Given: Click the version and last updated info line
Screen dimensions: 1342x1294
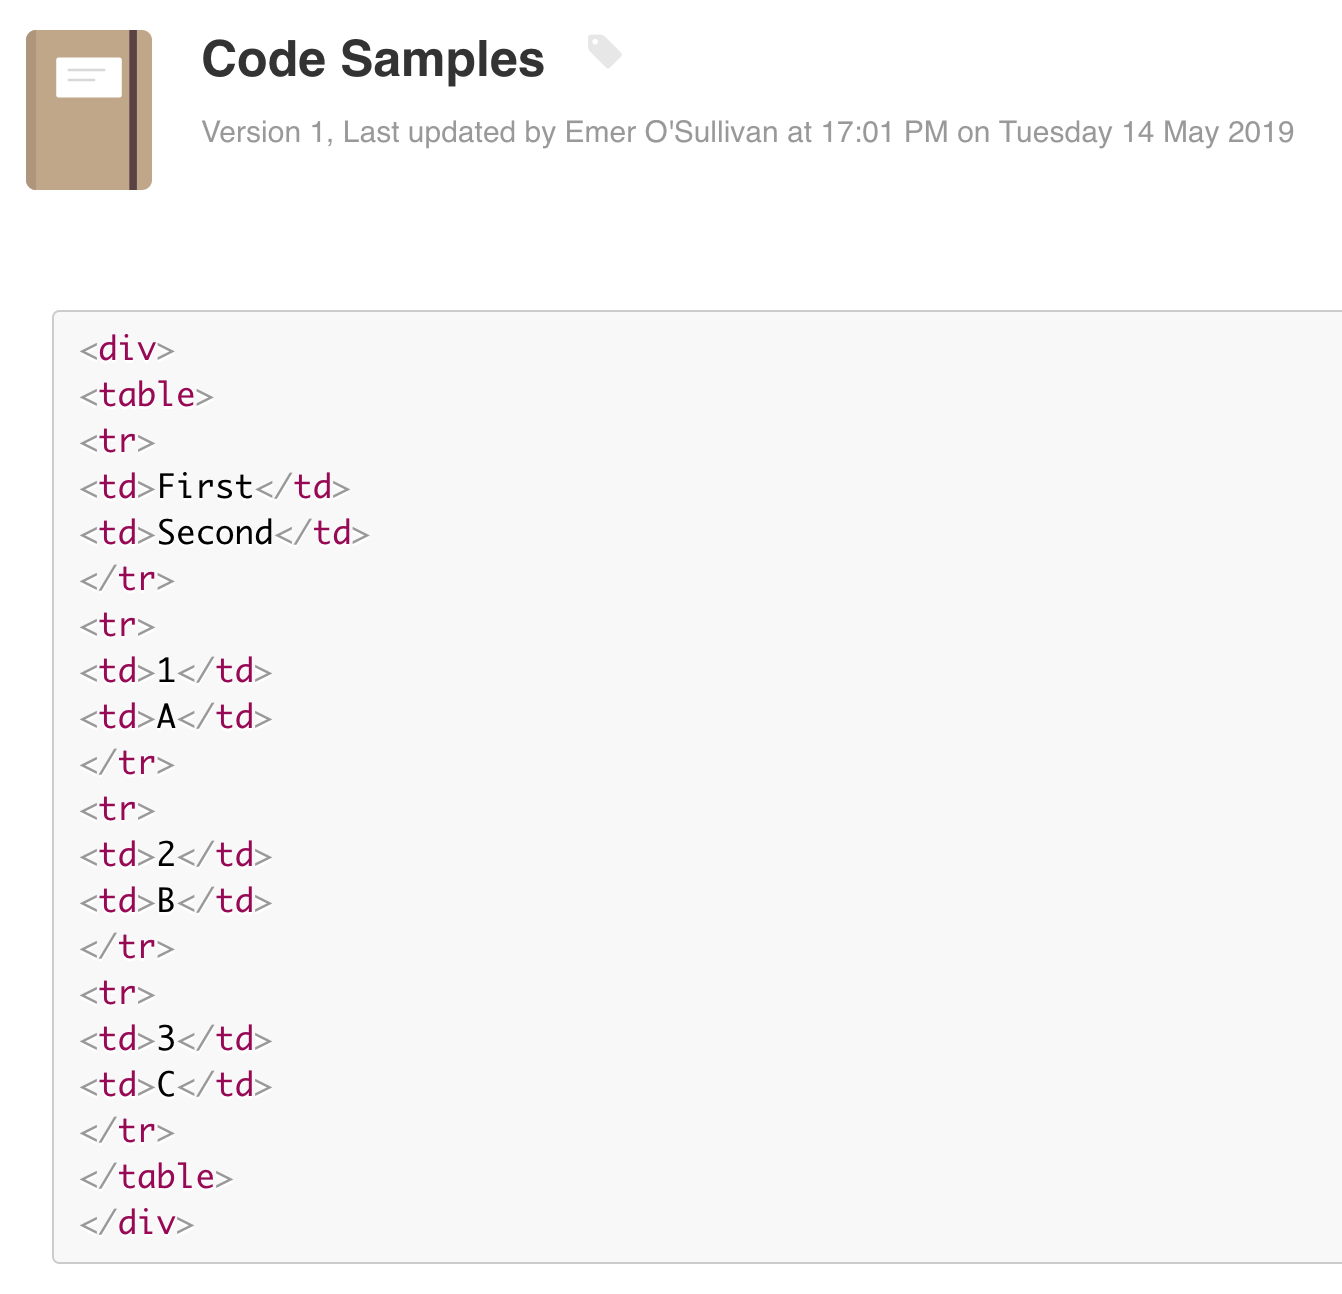Looking at the screenshot, I should pos(748,132).
